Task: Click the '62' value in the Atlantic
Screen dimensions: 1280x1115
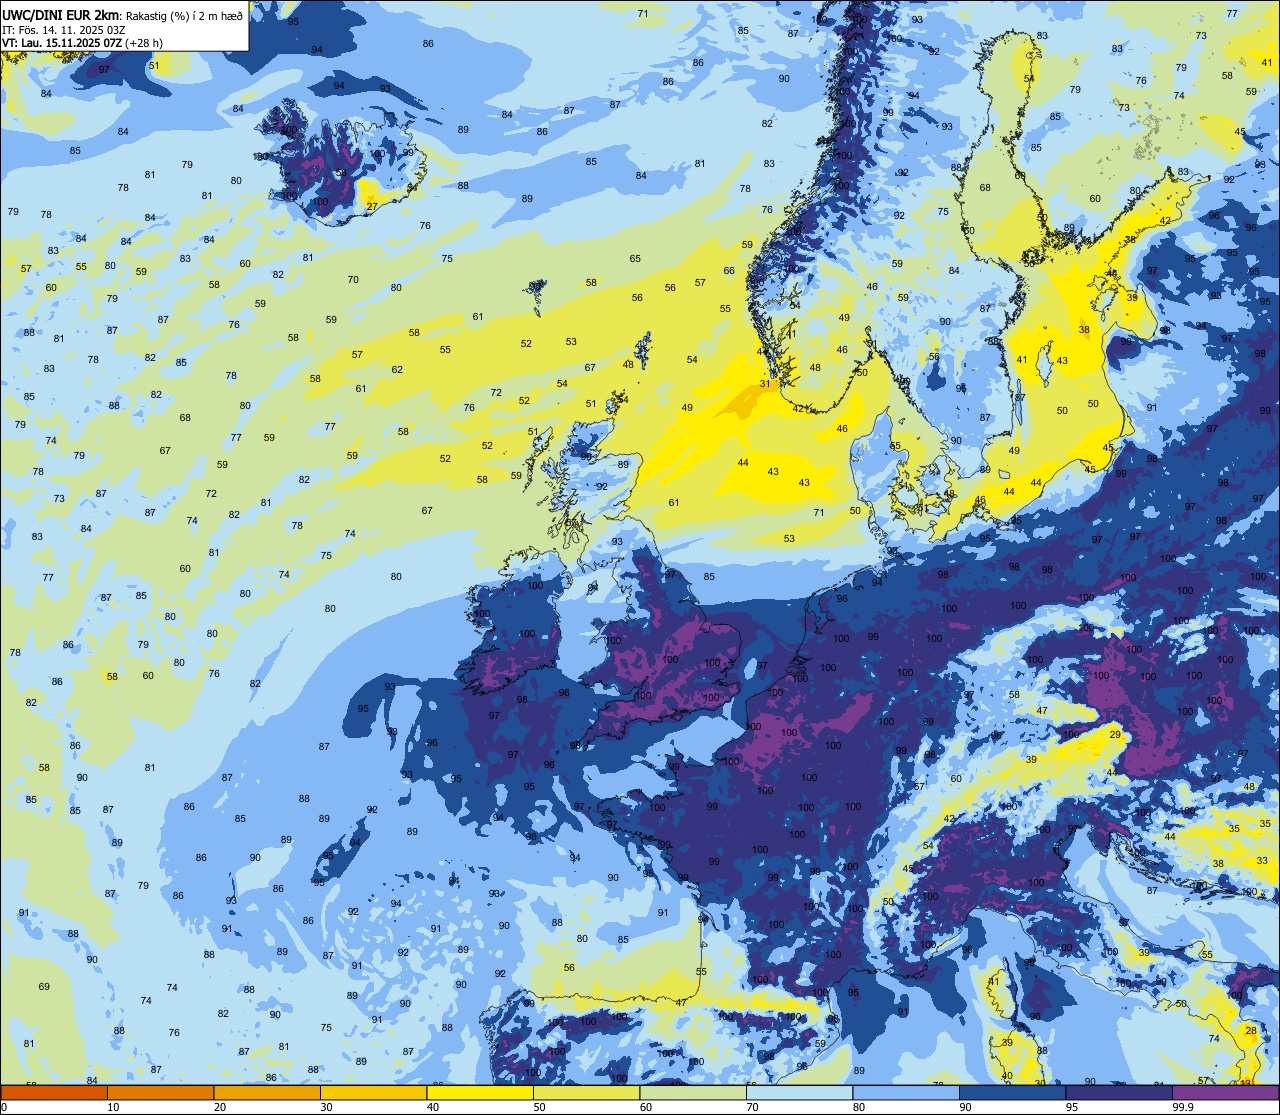Action: tap(397, 370)
